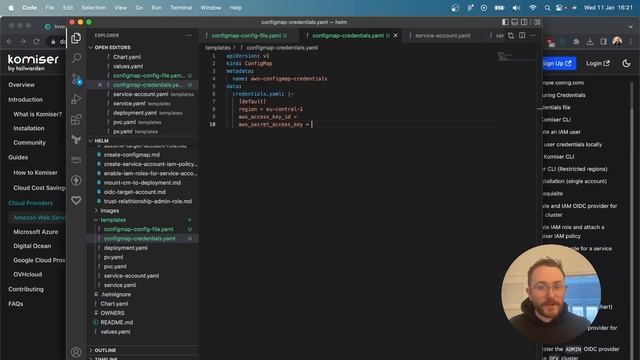Collapse the templates folder

pyautogui.click(x=113, y=220)
